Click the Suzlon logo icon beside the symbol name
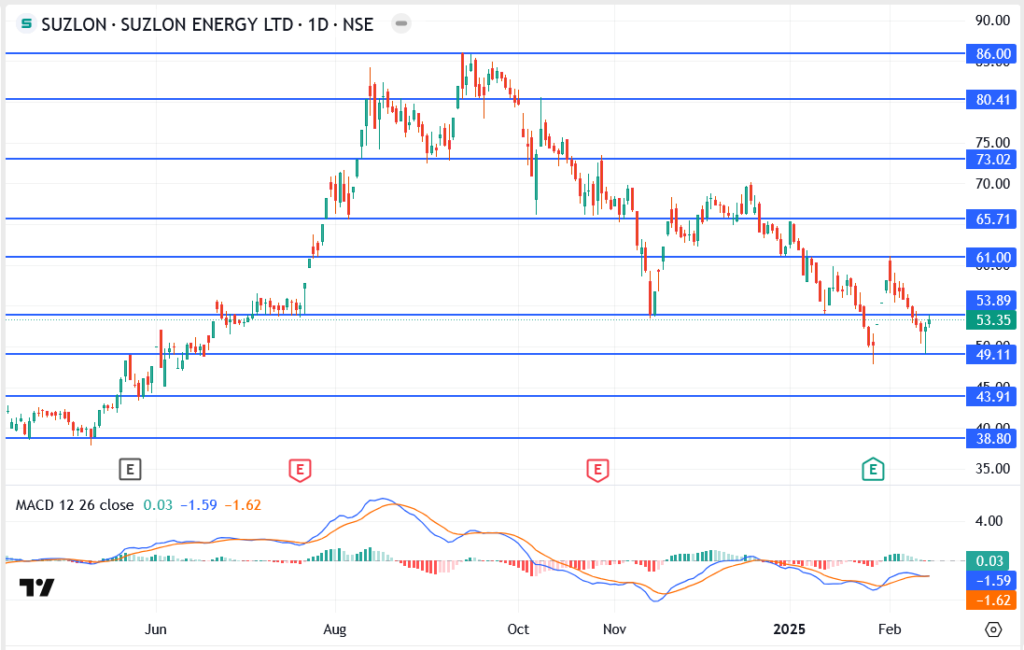This screenshot has width=1024, height=650. point(27,24)
